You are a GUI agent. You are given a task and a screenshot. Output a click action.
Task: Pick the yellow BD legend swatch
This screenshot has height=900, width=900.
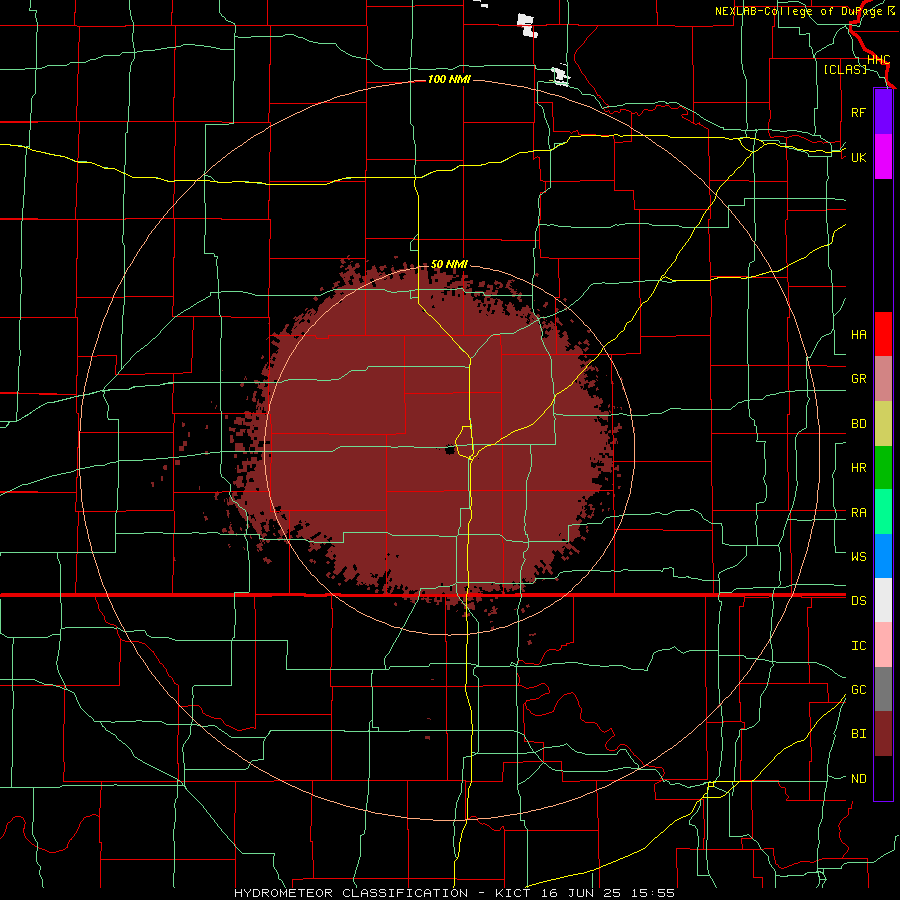[883, 424]
